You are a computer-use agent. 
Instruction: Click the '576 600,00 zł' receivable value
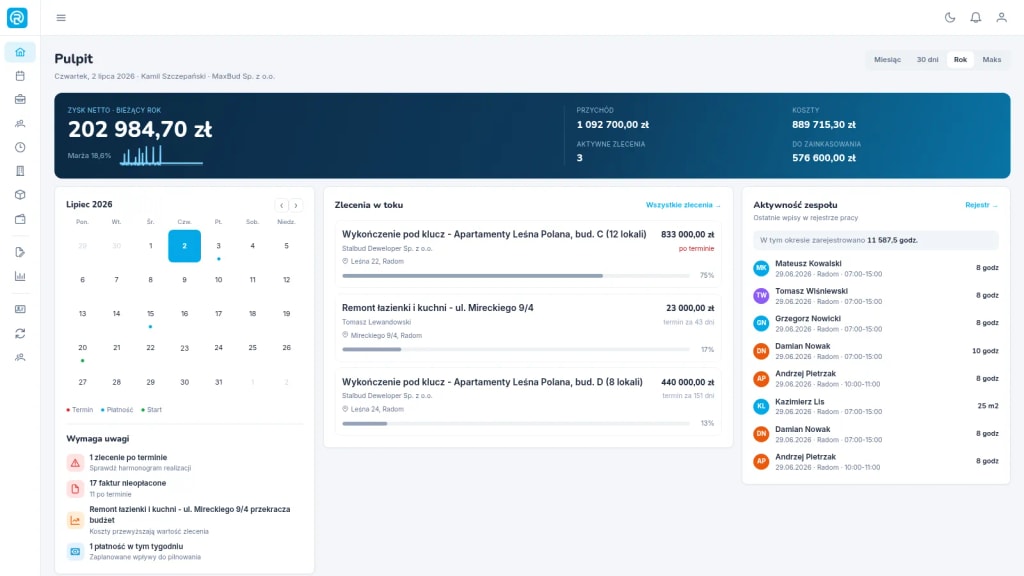coord(824,158)
